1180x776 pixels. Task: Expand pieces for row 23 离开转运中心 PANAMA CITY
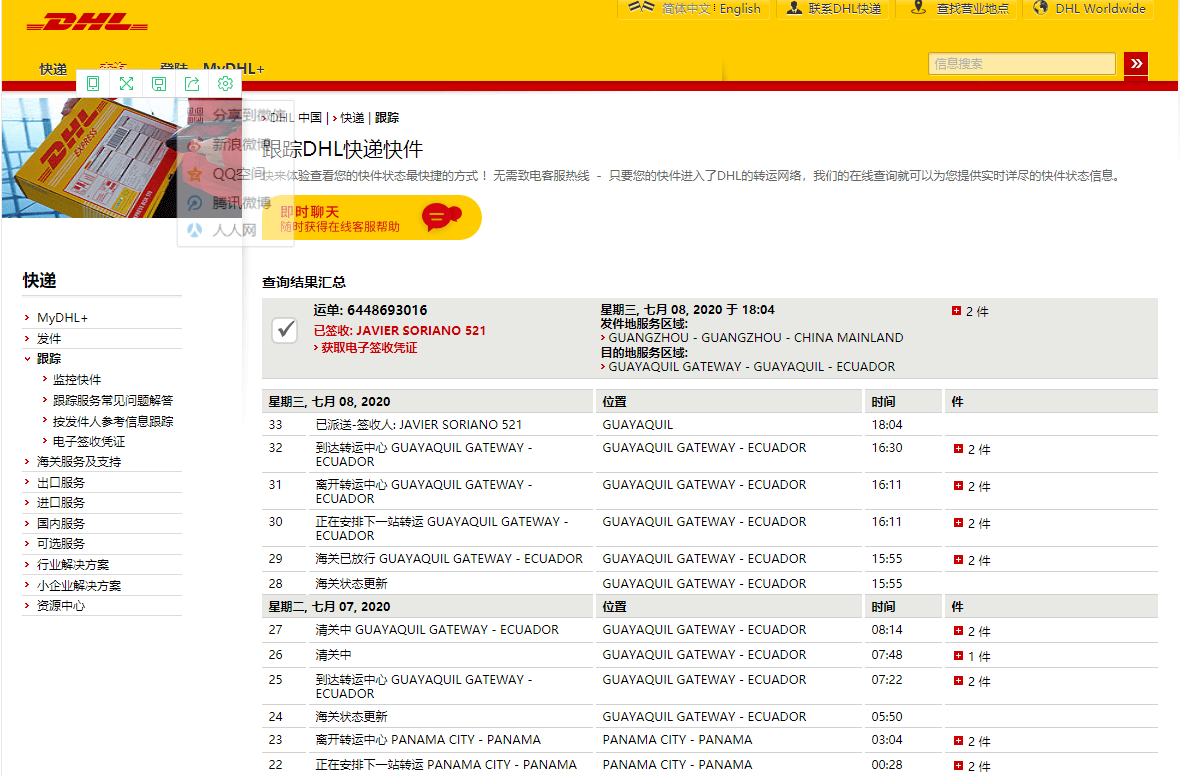point(958,741)
